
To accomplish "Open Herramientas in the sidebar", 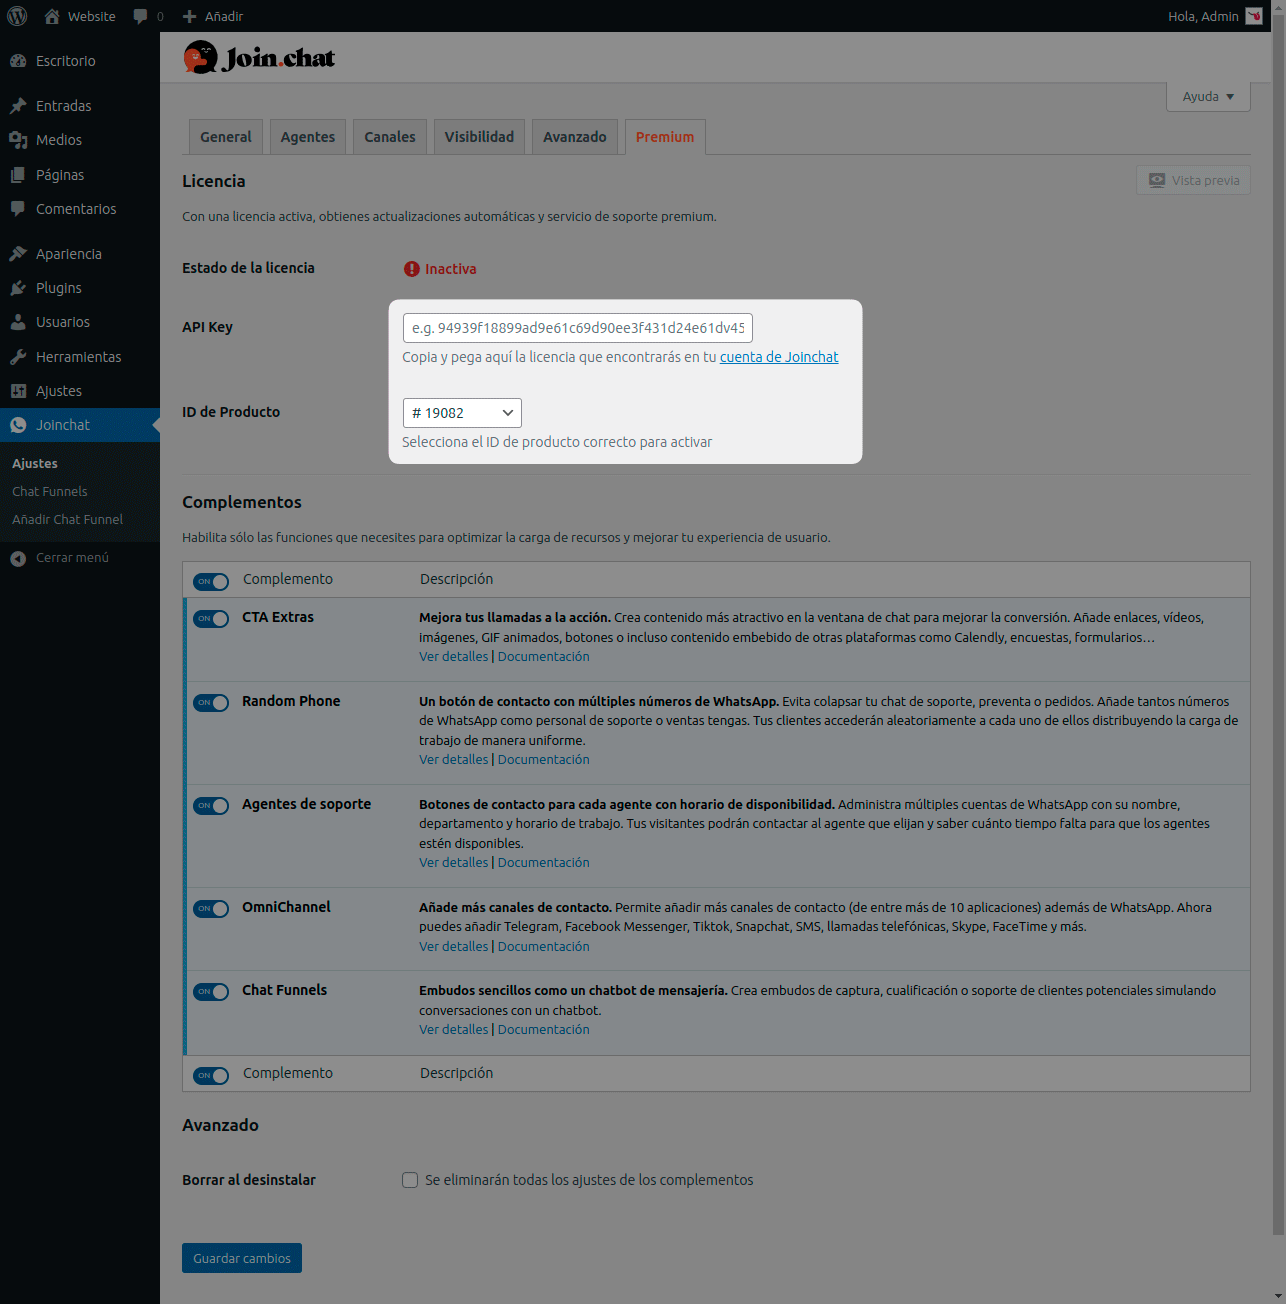I will (78, 357).
